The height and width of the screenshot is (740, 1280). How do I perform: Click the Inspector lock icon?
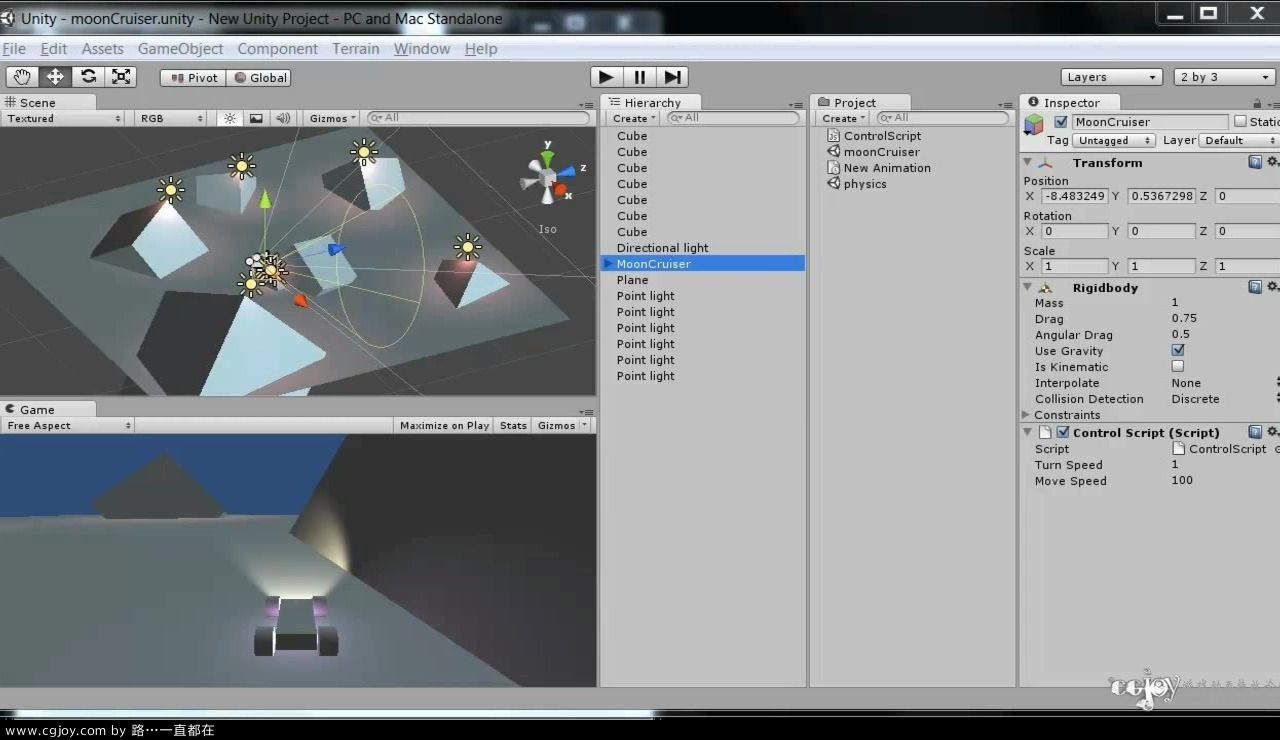click(x=1257, y=103)
